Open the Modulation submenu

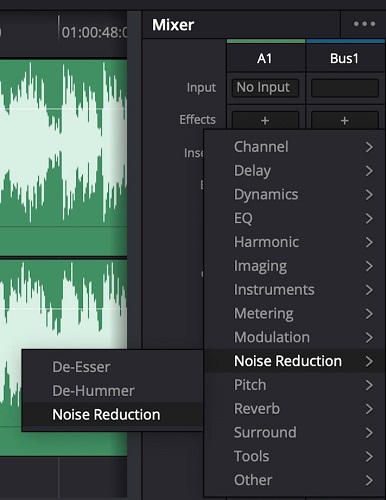(294, 337)
